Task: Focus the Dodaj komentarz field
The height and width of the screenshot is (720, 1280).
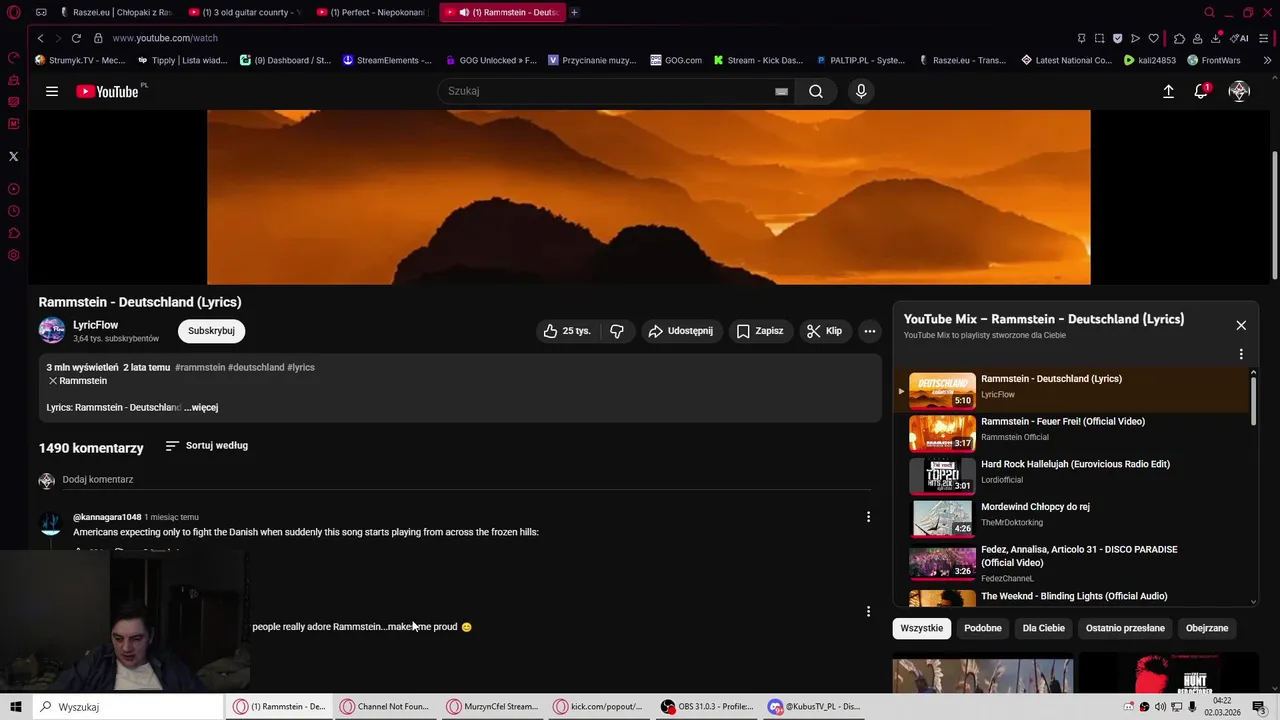Action: point(466,480)
